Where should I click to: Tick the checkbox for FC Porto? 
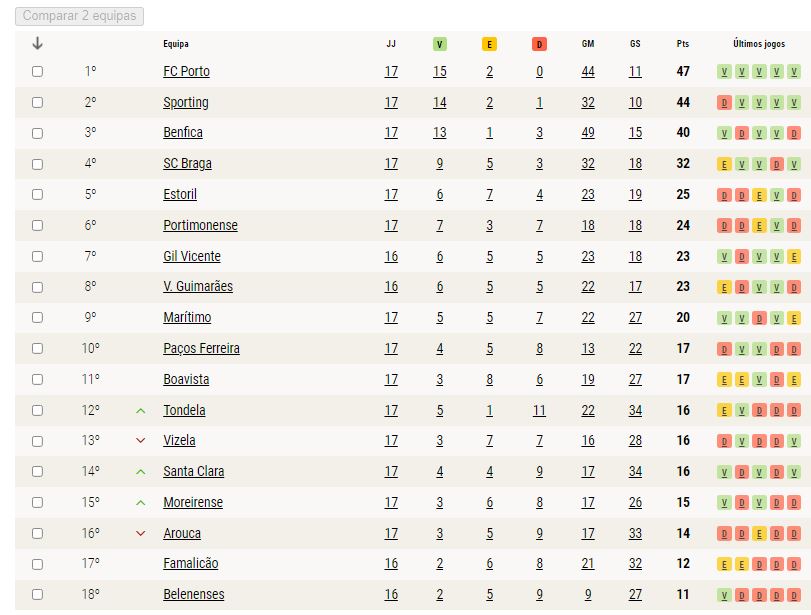click(x=37, y=71)
